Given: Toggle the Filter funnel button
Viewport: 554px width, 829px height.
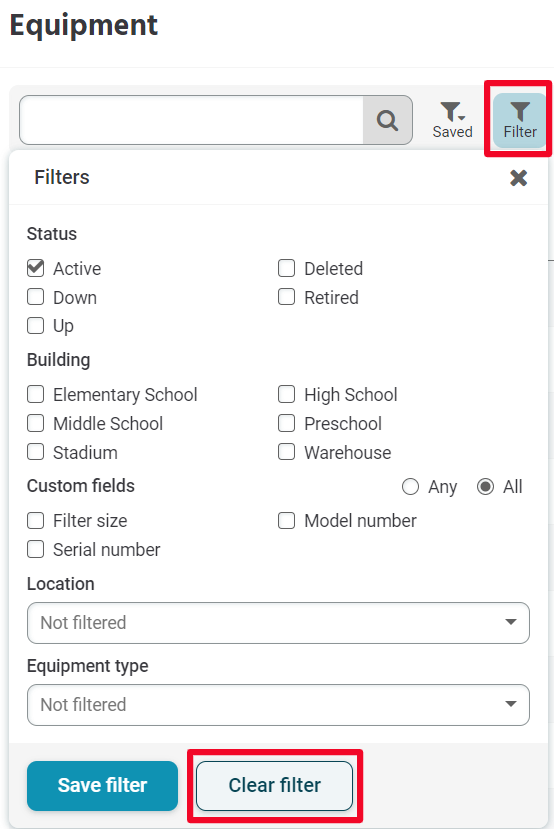Looking at the screenshot, I should click(520, 120).
